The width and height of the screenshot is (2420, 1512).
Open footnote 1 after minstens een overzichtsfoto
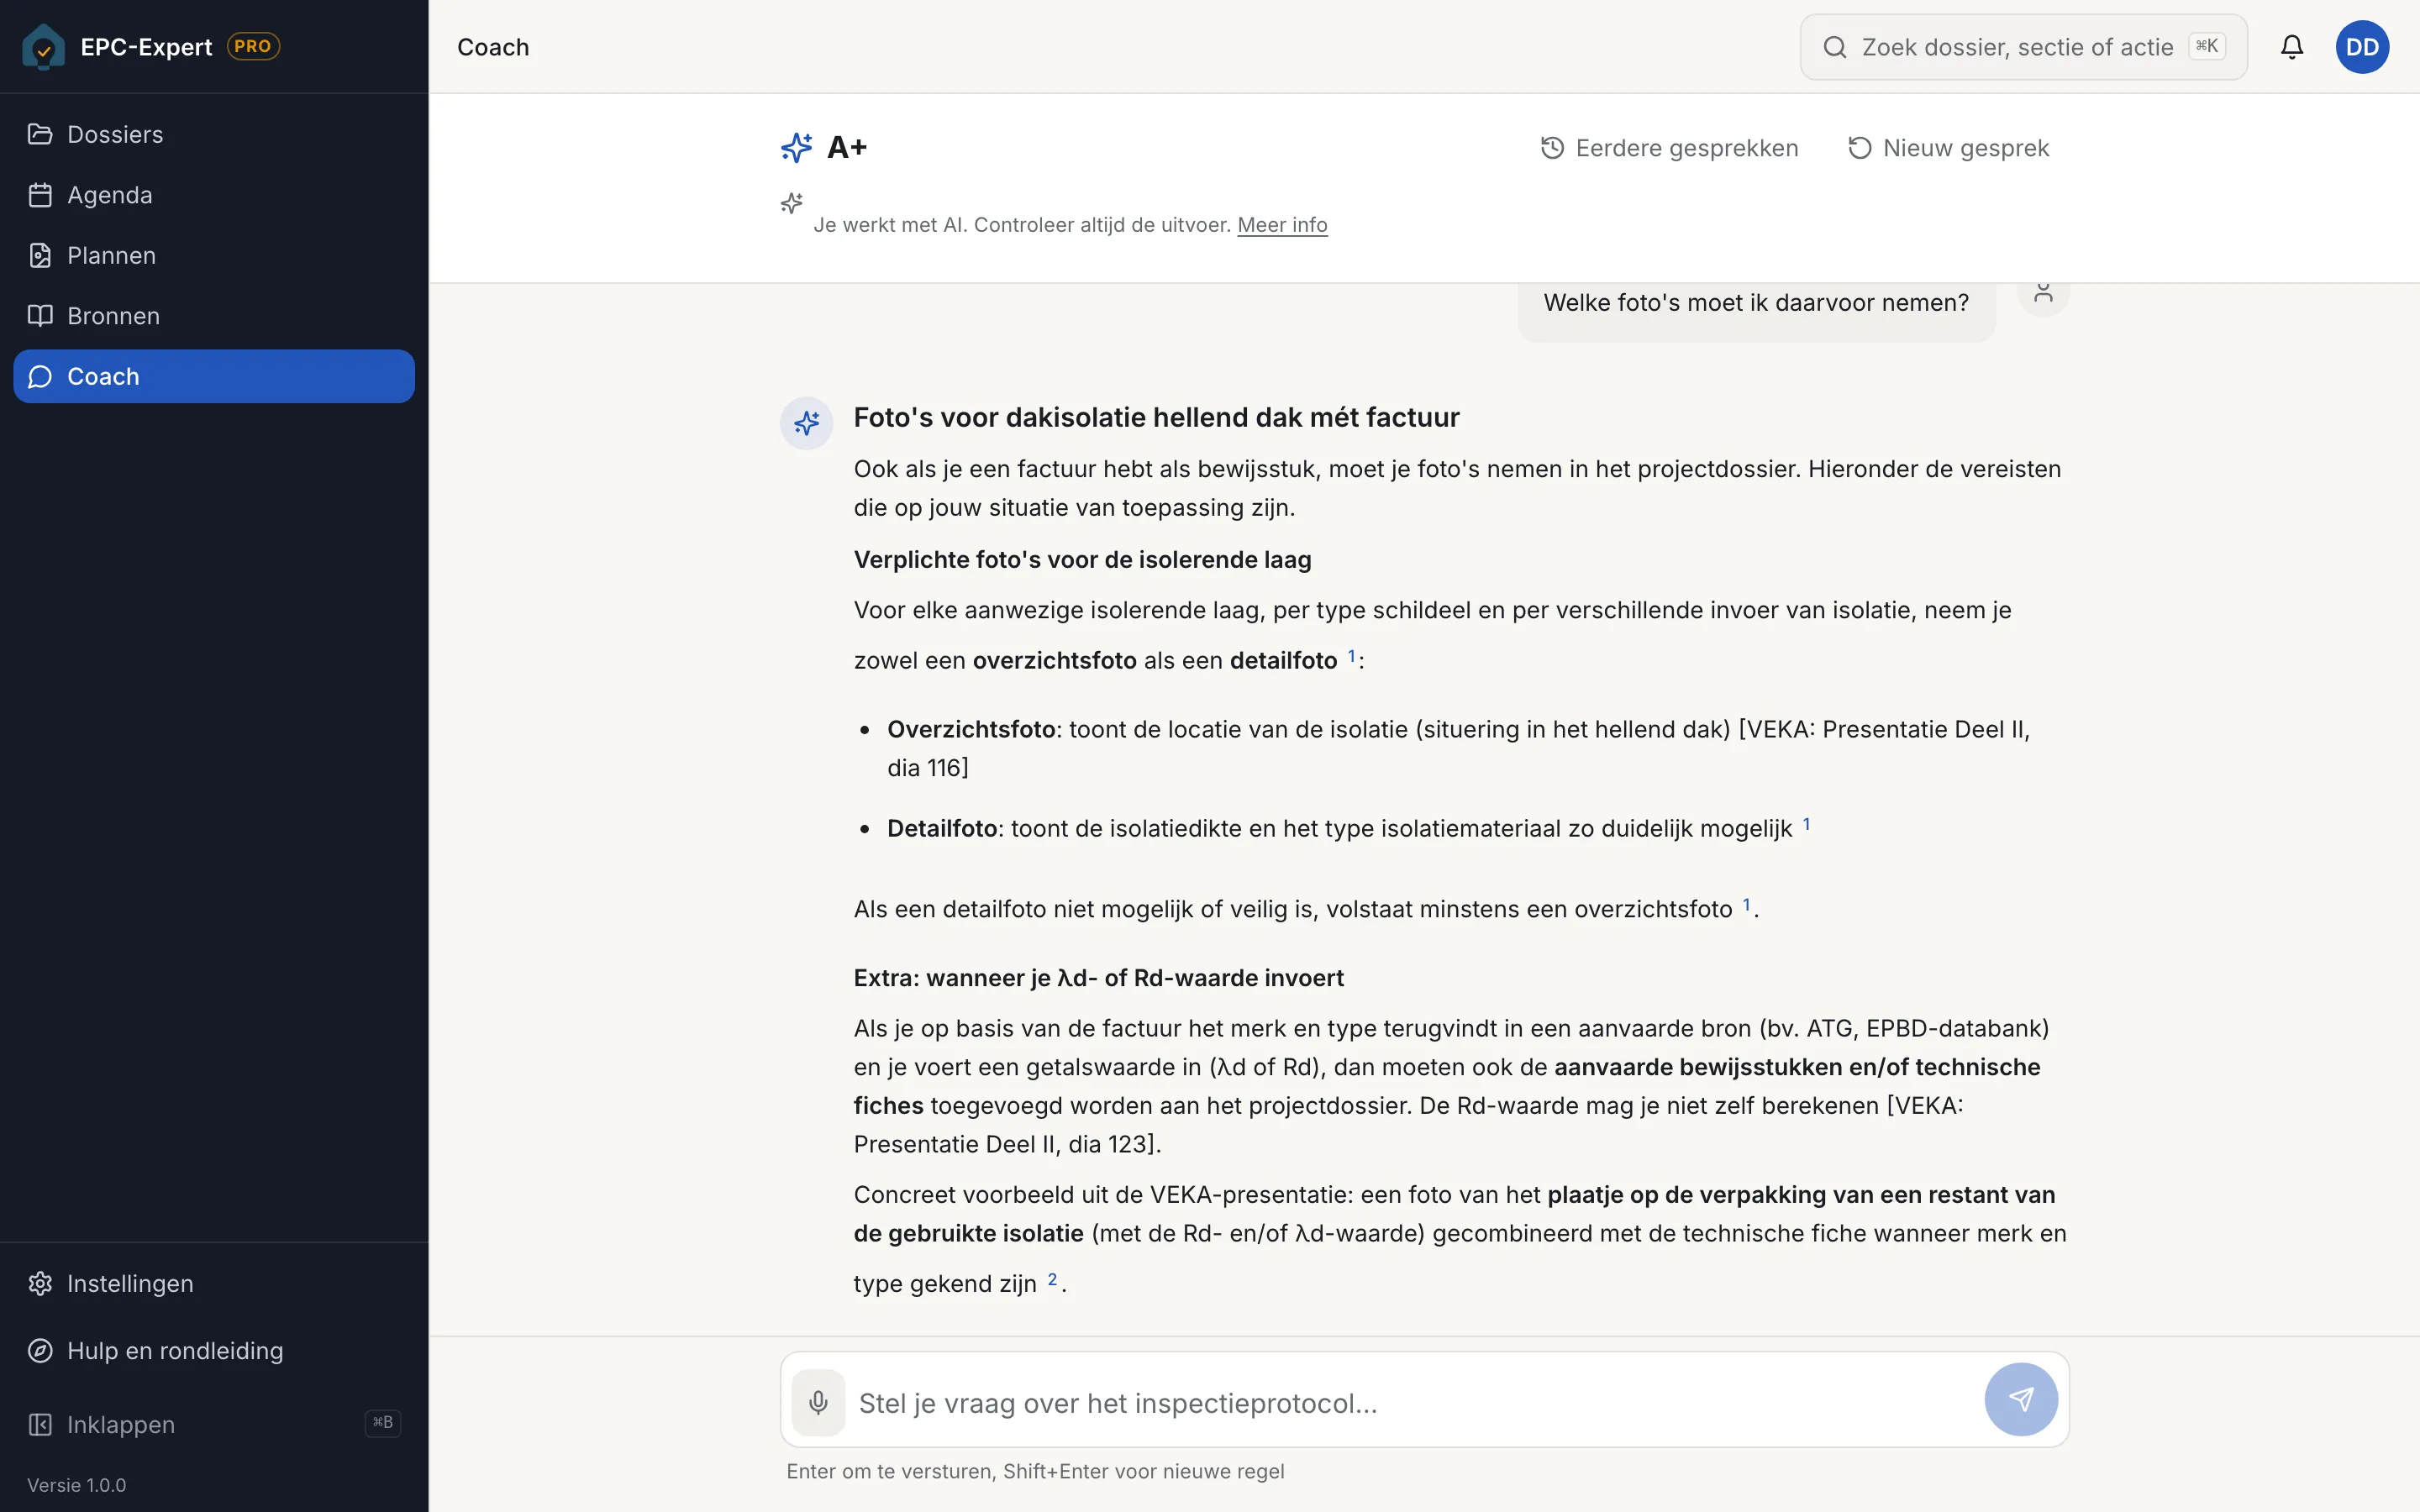pyautogui.click(x=1746, y=904)
